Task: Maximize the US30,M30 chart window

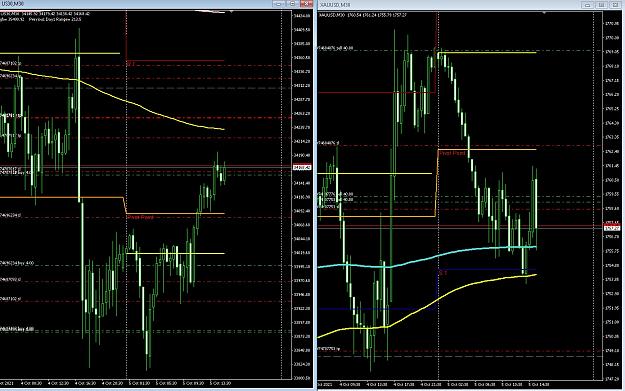Action: pos(293,4)
